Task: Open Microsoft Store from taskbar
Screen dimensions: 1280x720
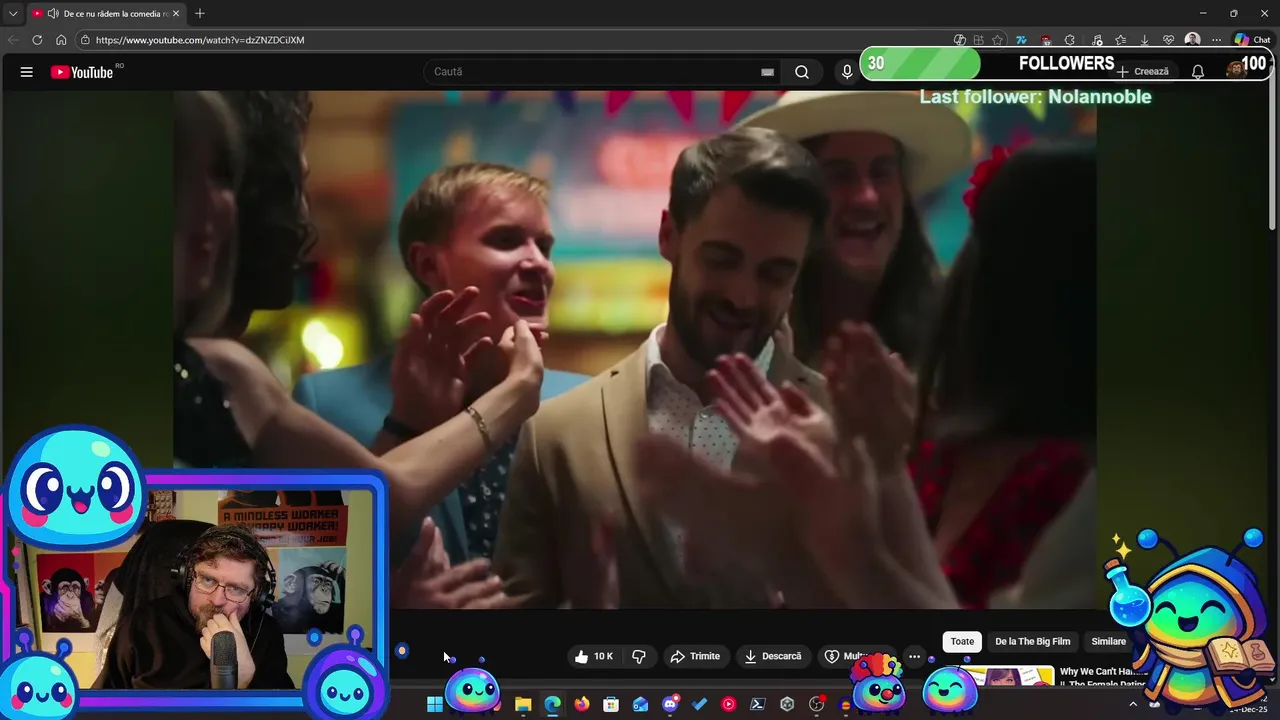Action: pyautogui.click(x=611, y=705)
